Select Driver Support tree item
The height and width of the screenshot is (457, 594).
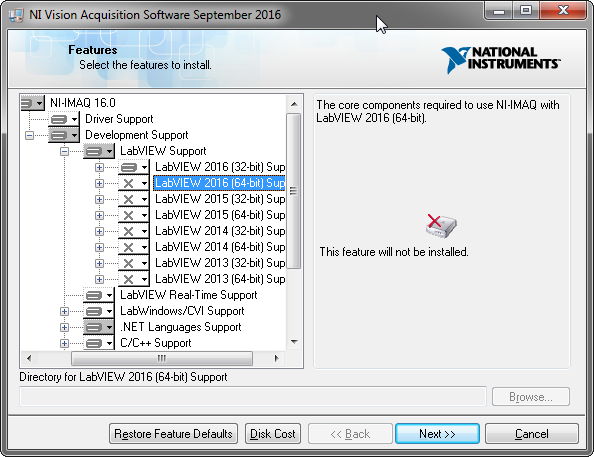[x=119, y=119]
